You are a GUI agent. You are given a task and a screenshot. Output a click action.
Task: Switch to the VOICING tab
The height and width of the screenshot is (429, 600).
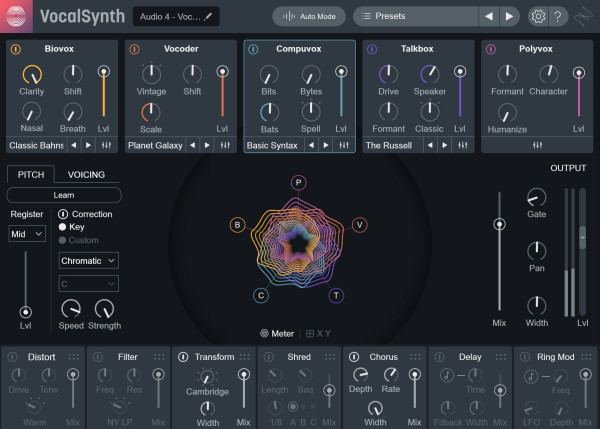pyautogui.click(x=87, y=174)
